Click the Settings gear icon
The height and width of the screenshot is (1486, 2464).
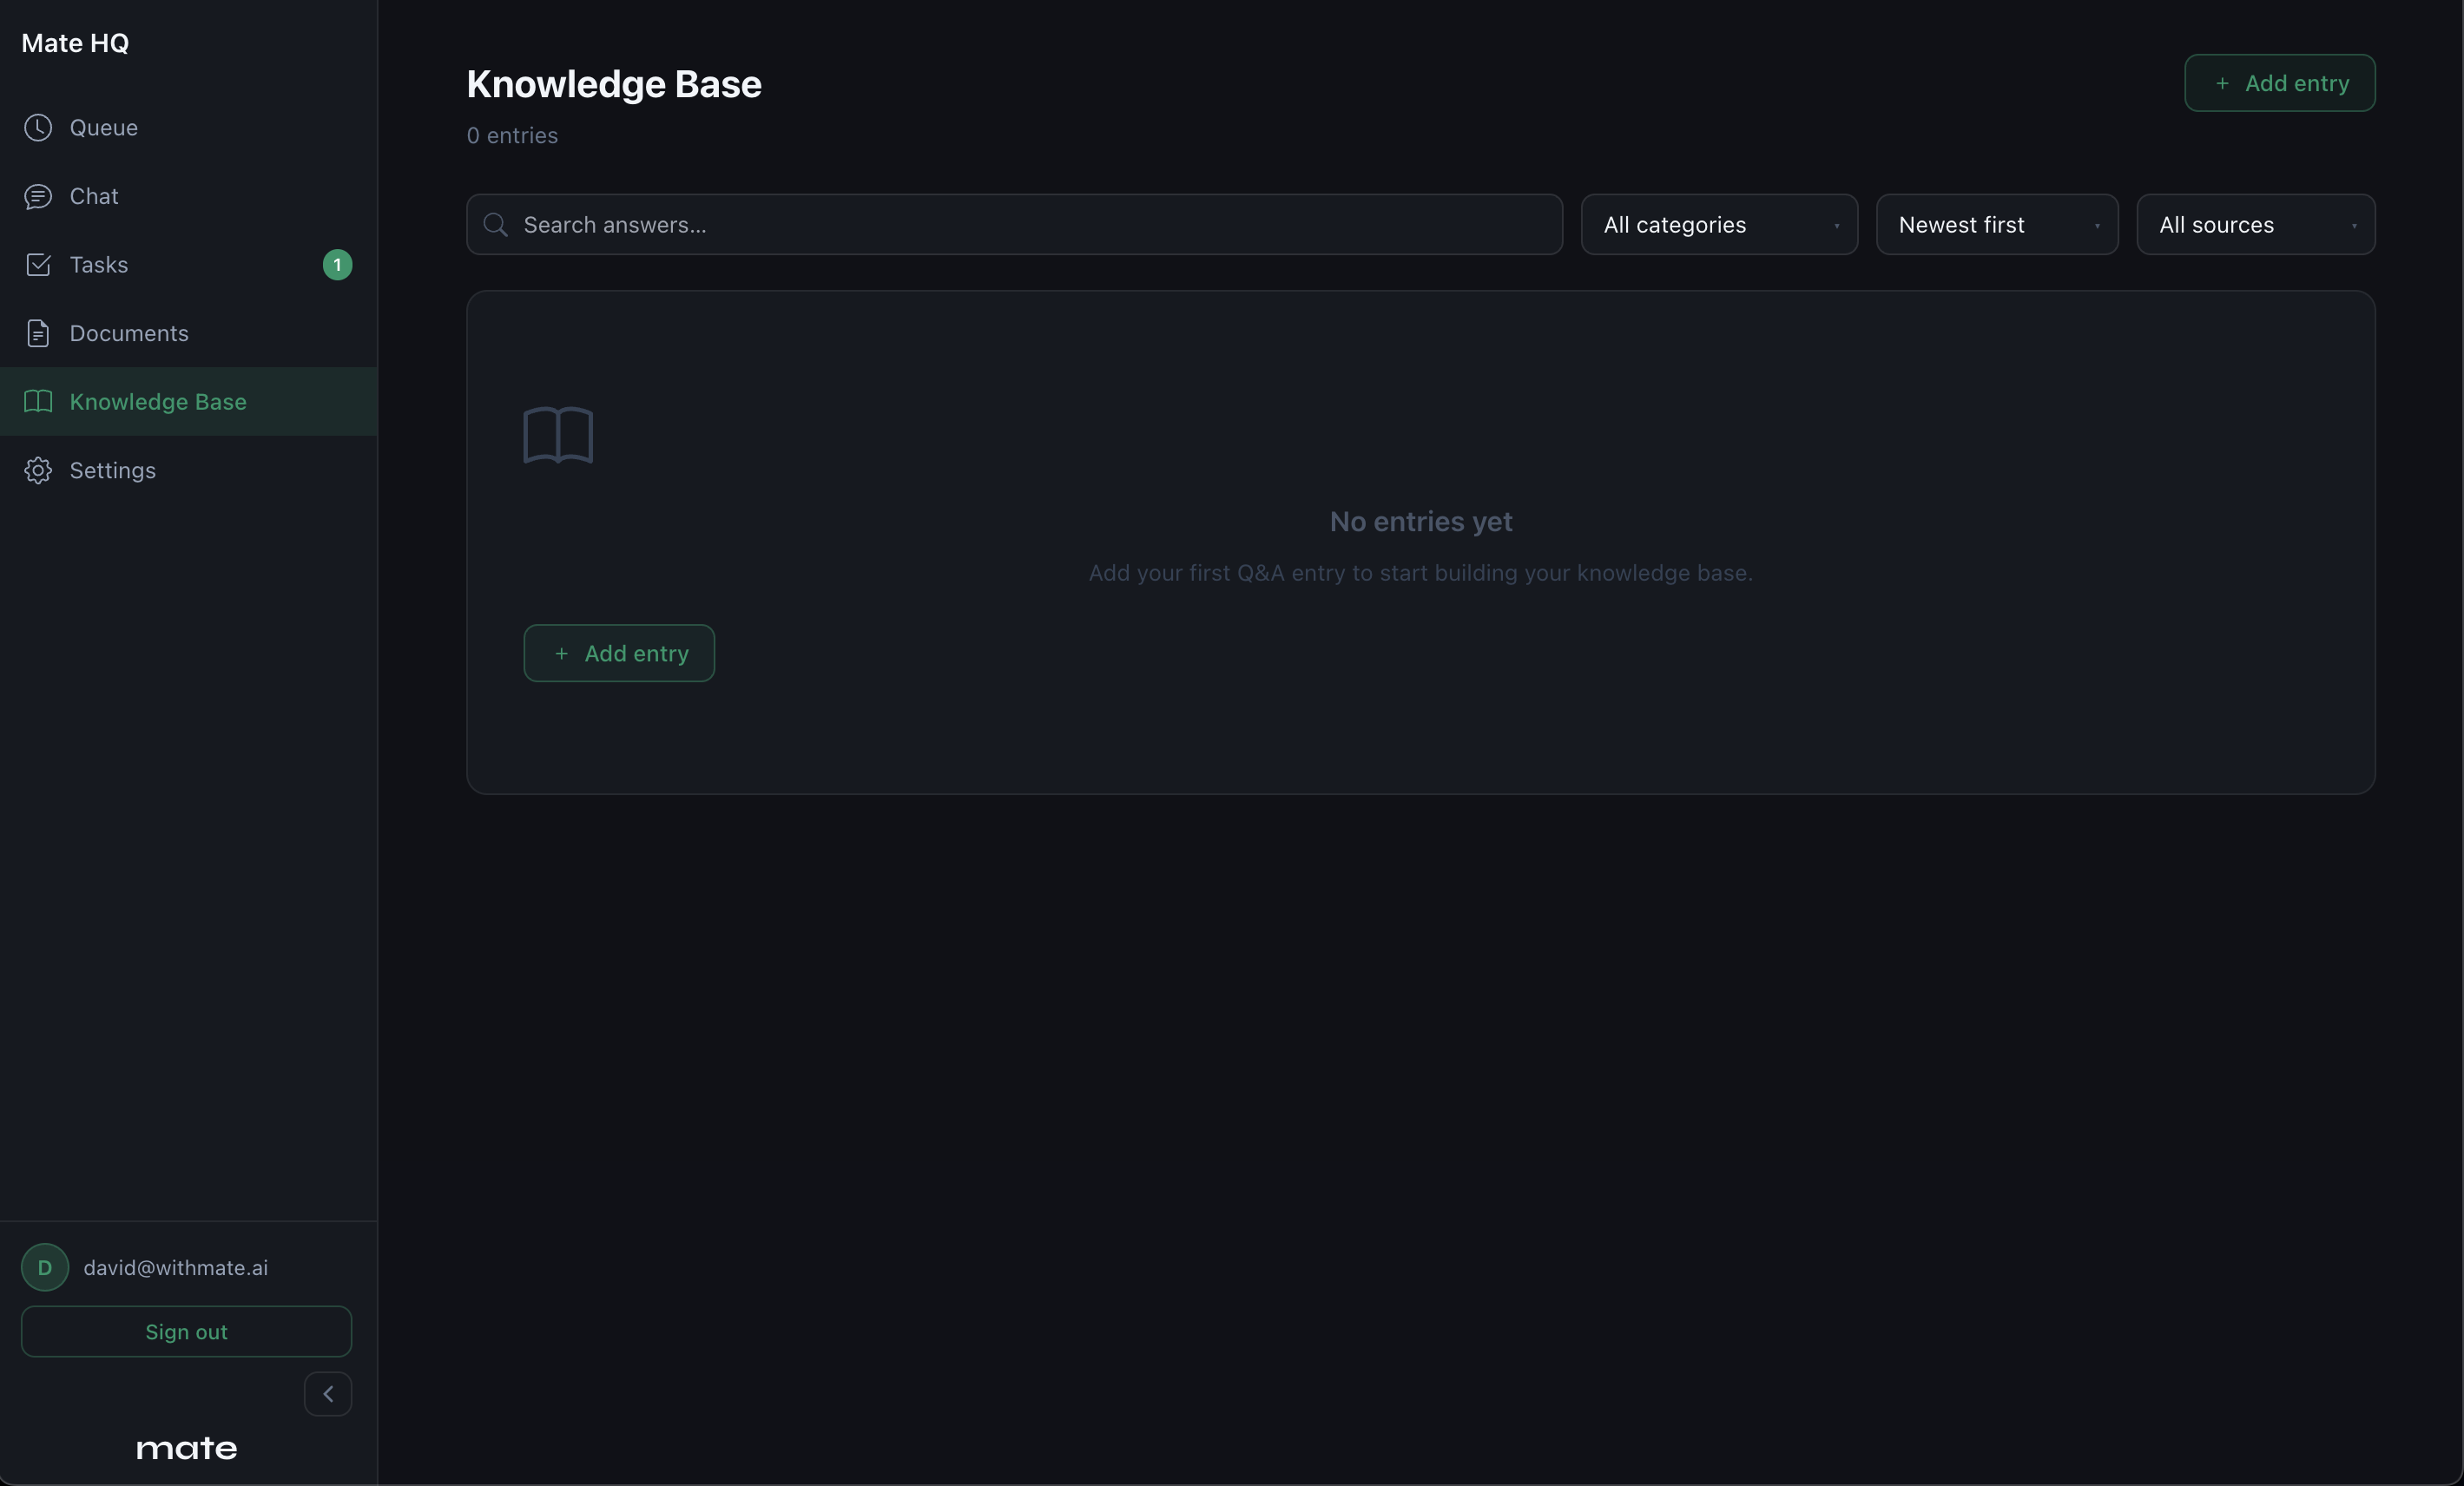point(38,470)
